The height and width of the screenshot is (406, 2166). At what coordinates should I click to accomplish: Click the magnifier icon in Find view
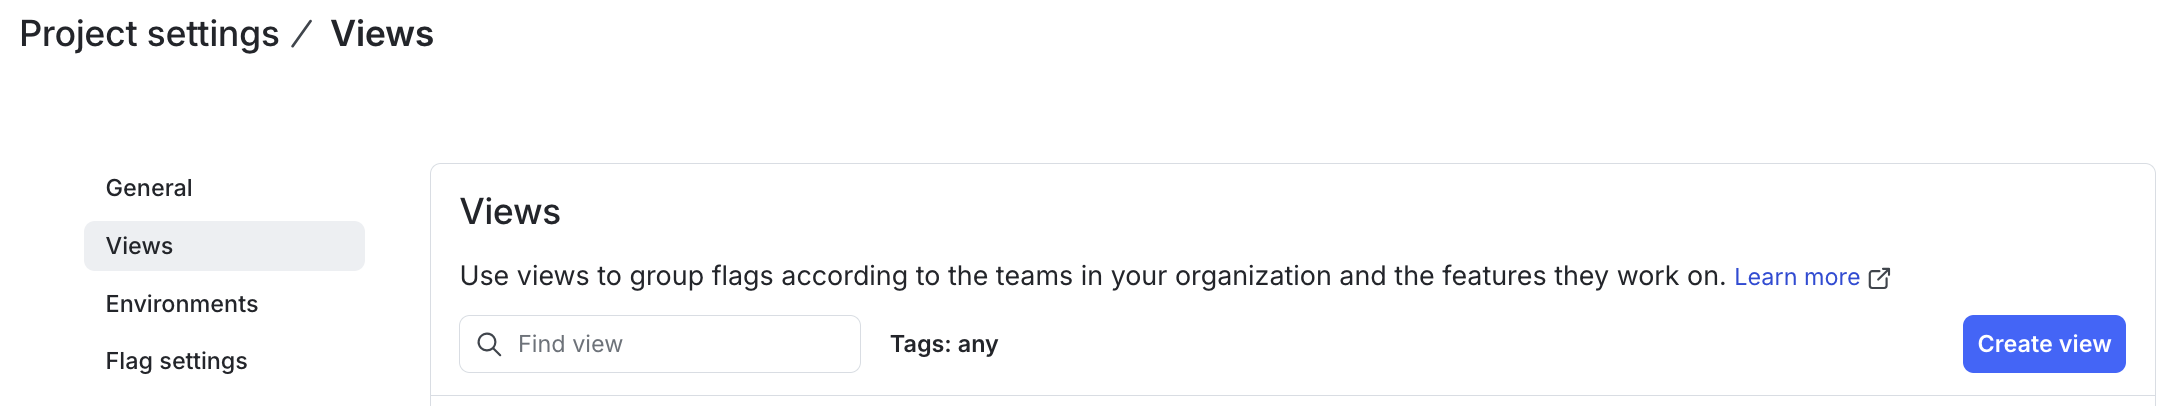pyautogui.click(x=489, y=345)
